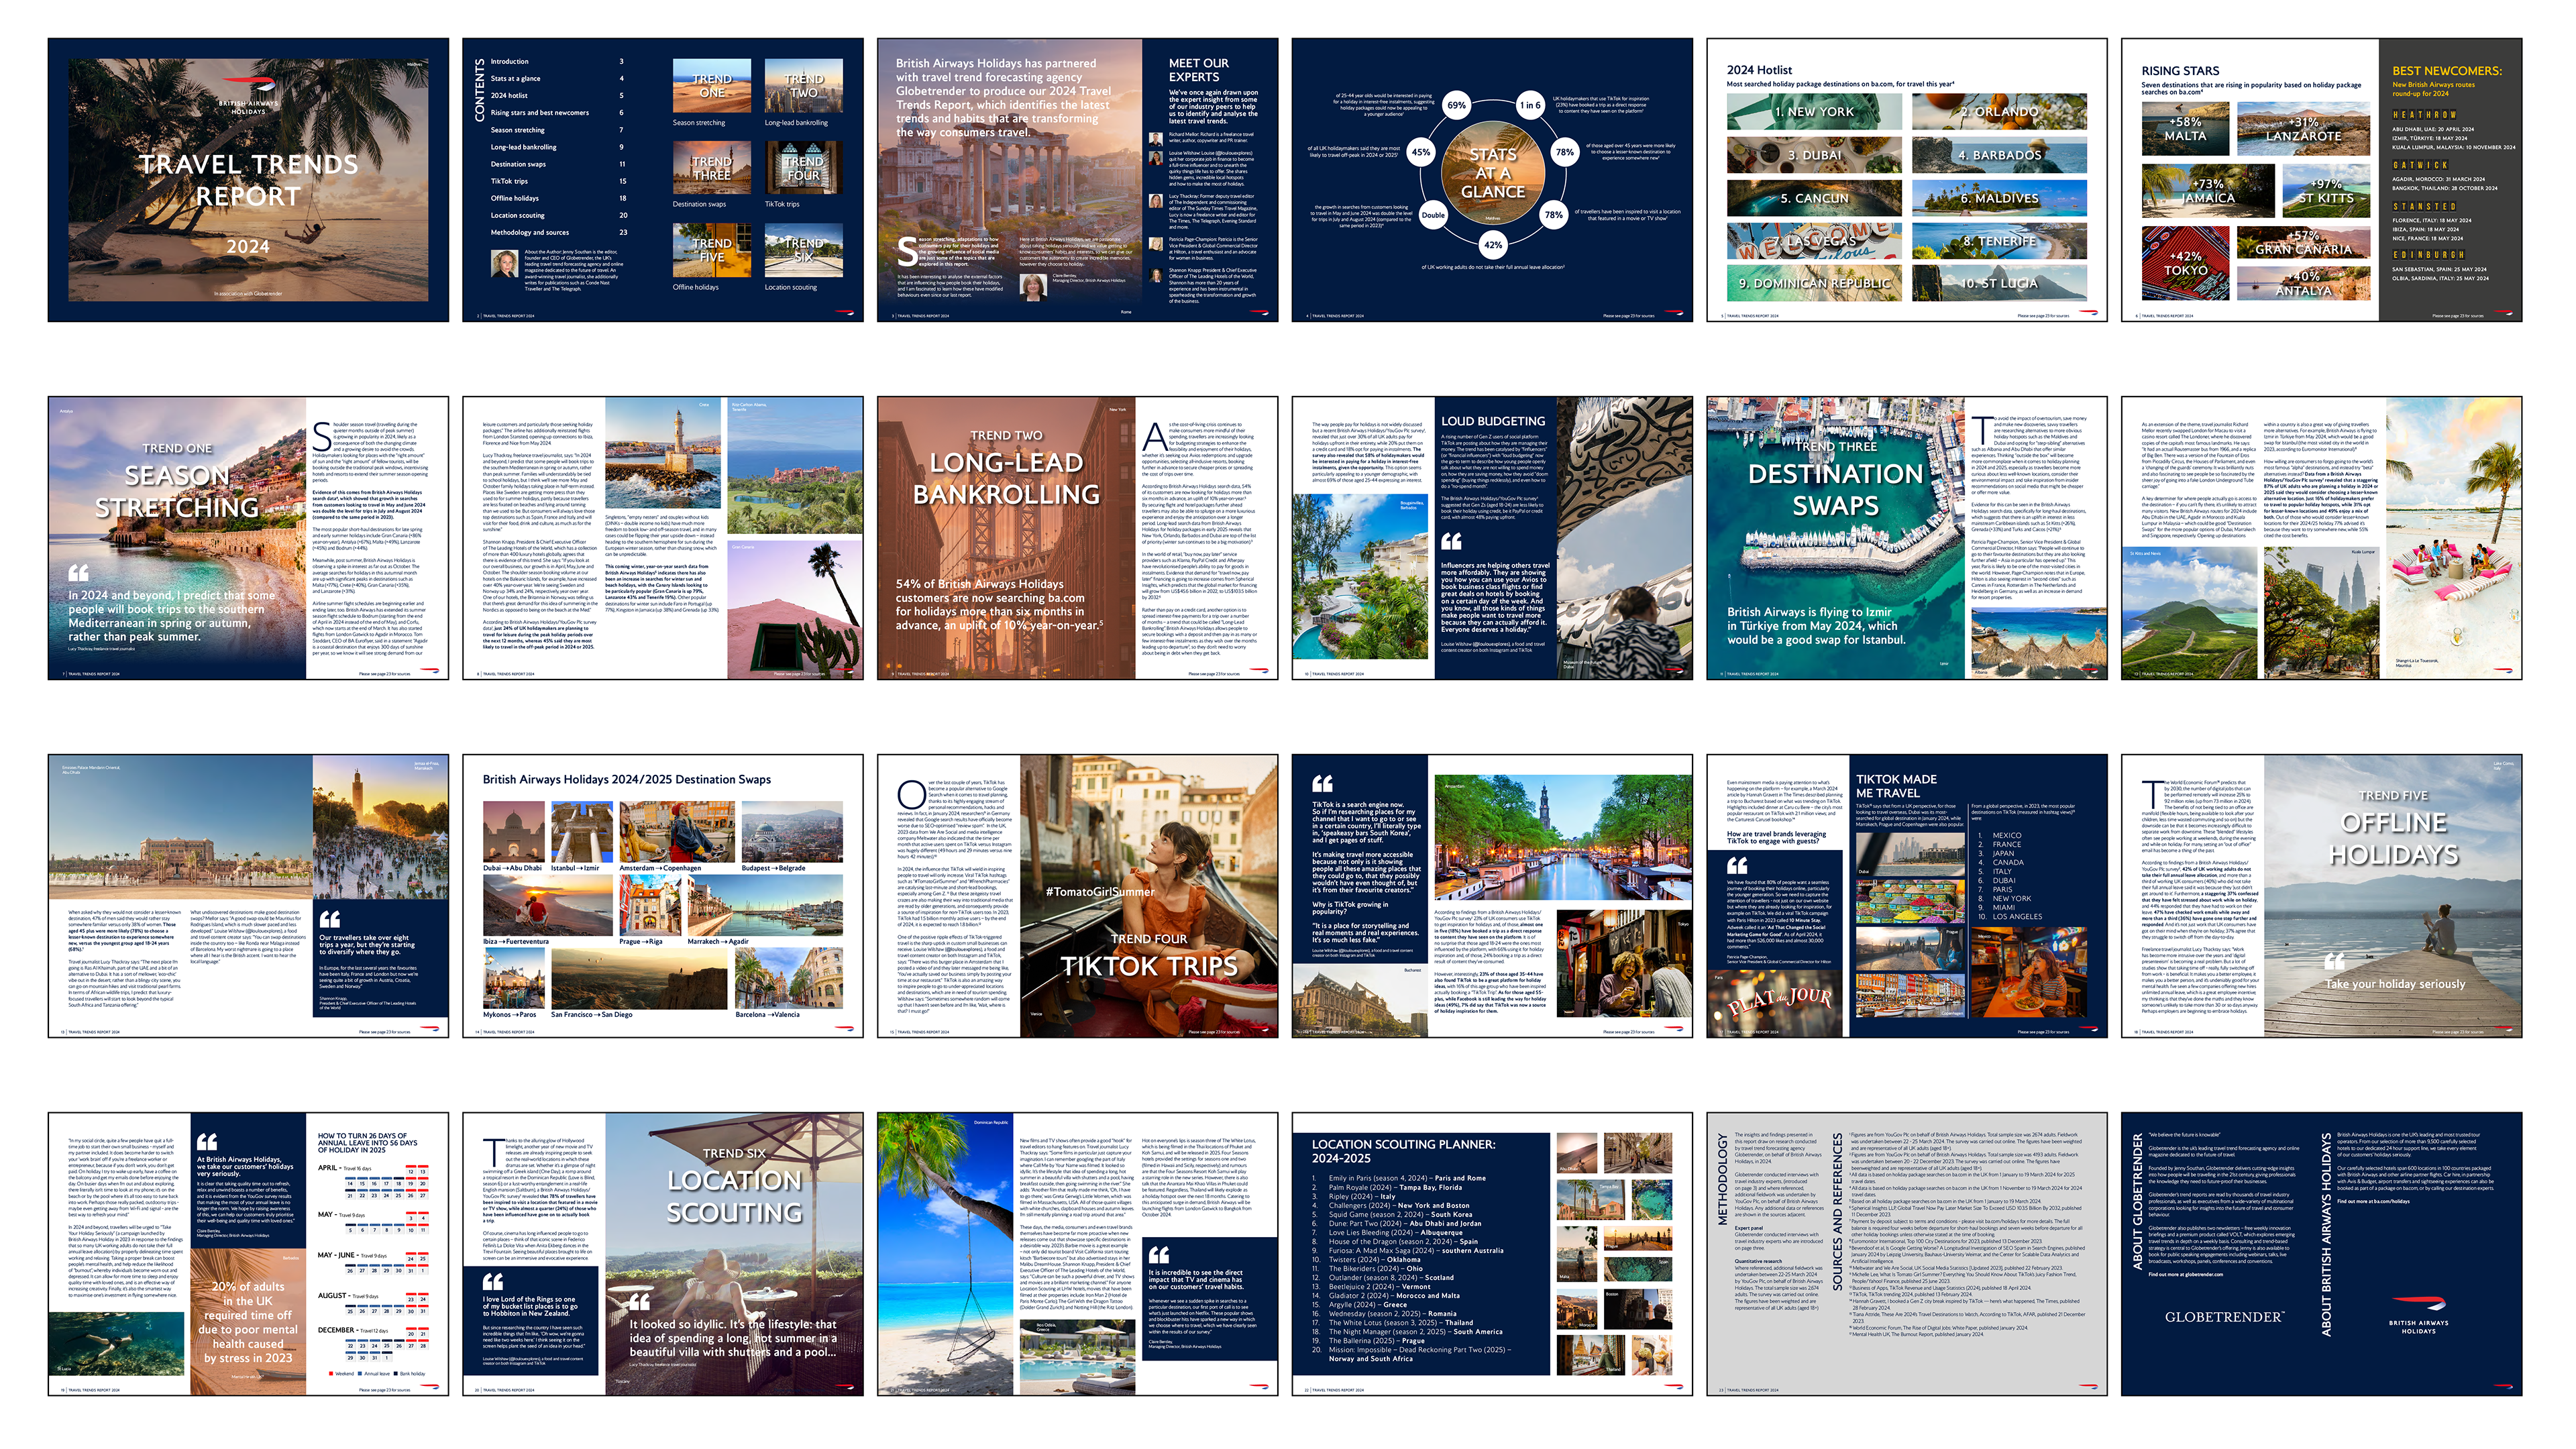Click the '1. NEW YORK' hotlist tile
2576x1449 pixels.
1814,112
